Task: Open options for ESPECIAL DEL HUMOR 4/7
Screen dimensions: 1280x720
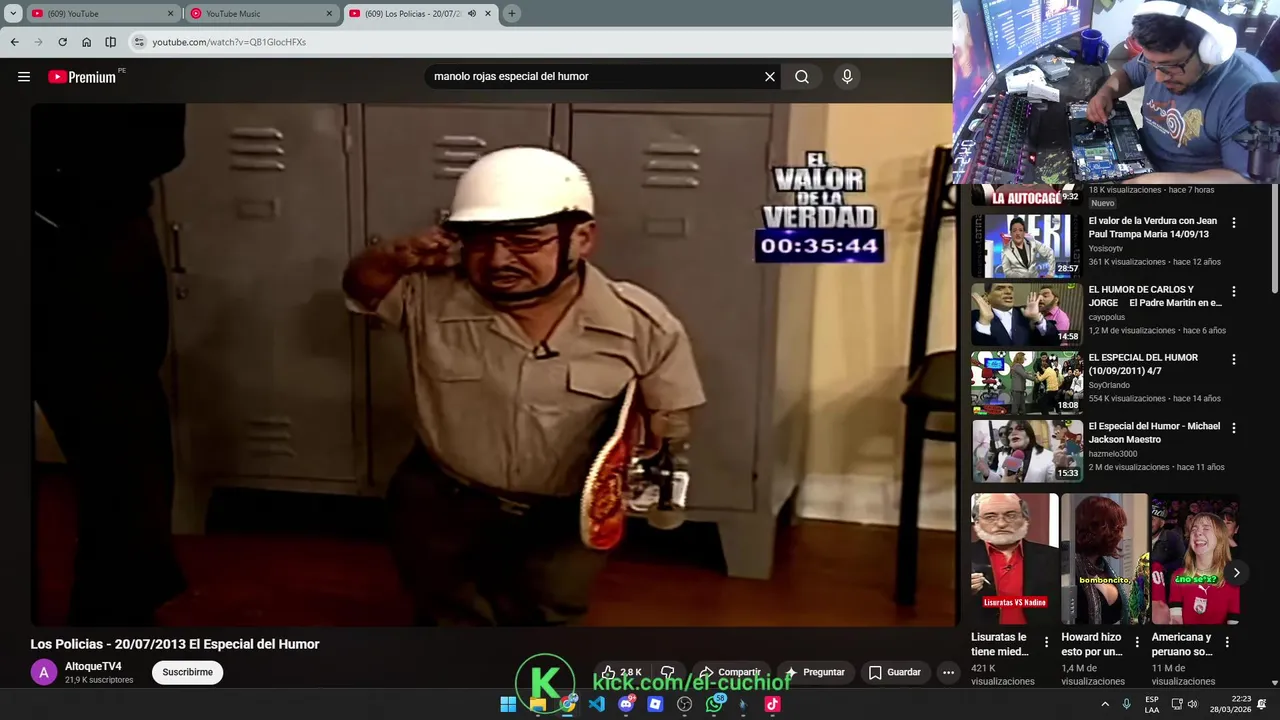Action: (x=1233, y=360)
